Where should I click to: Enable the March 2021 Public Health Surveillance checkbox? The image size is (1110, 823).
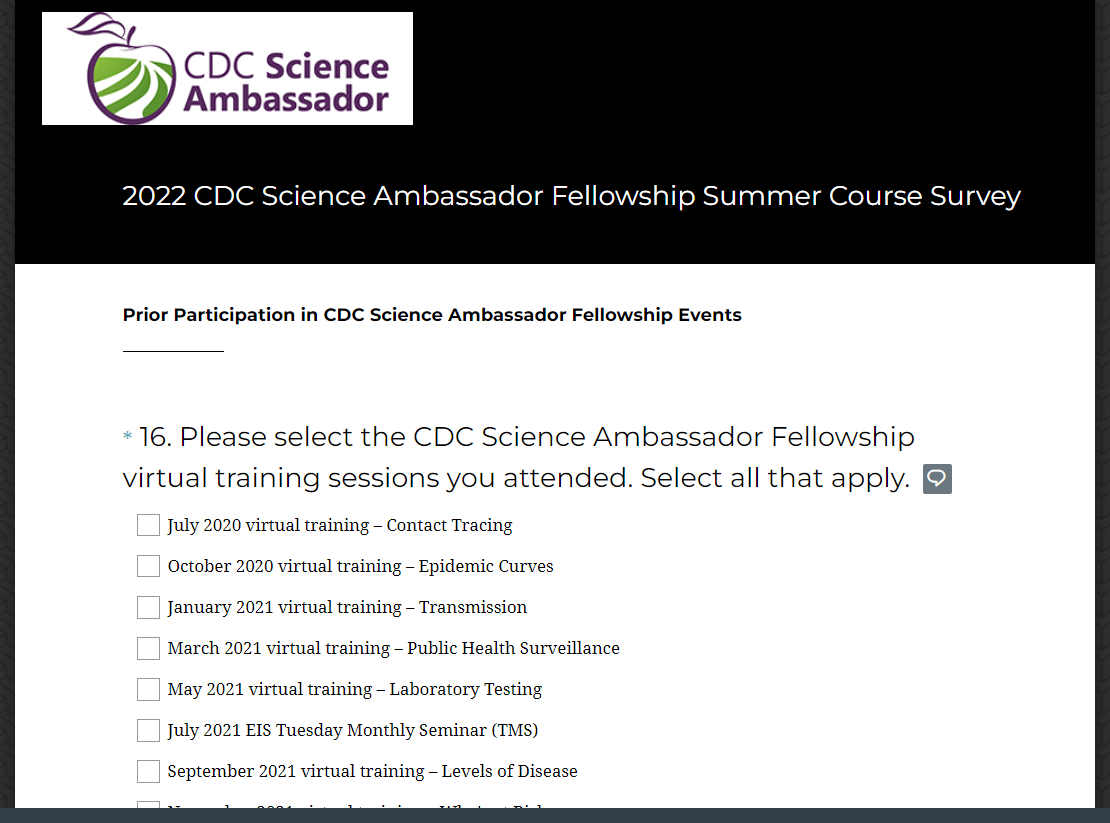click(148, 648)
